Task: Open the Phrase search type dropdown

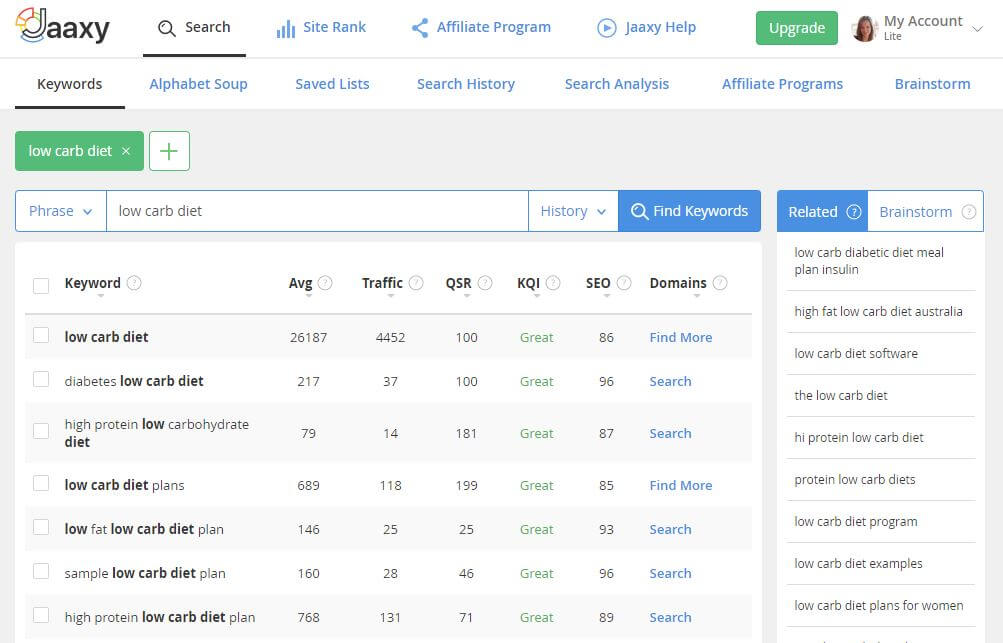Action: pyautogui.click(x=61, y=211)
